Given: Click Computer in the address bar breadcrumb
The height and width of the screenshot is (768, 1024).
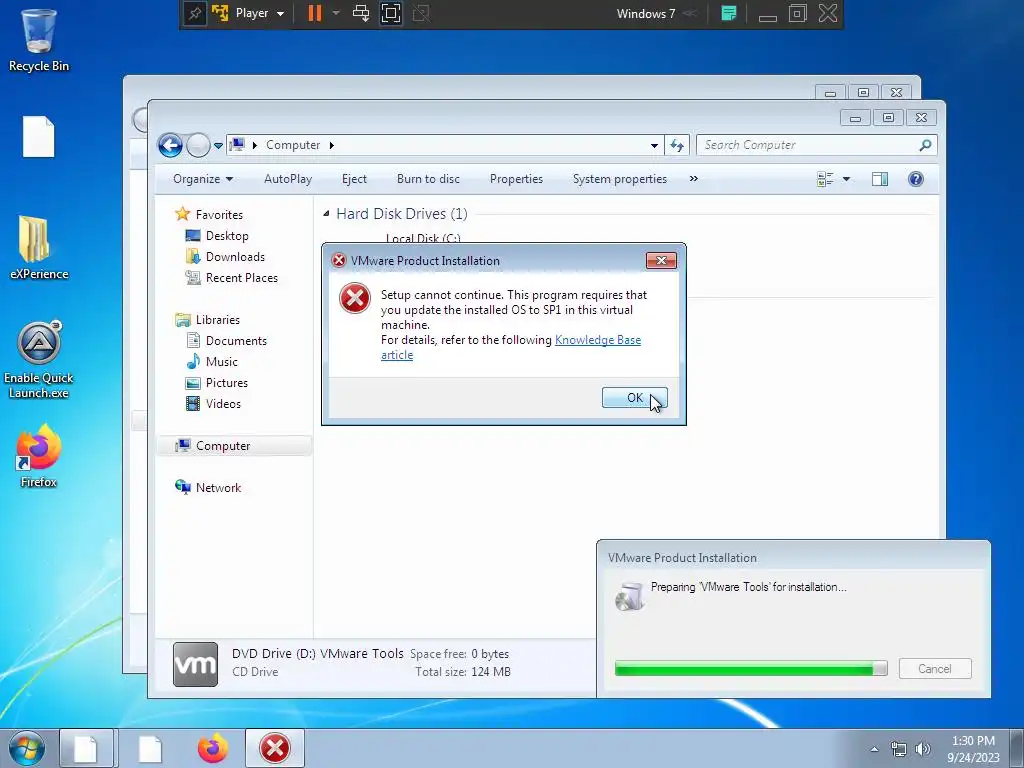Looking at the screenshot, I should point(293,145).
